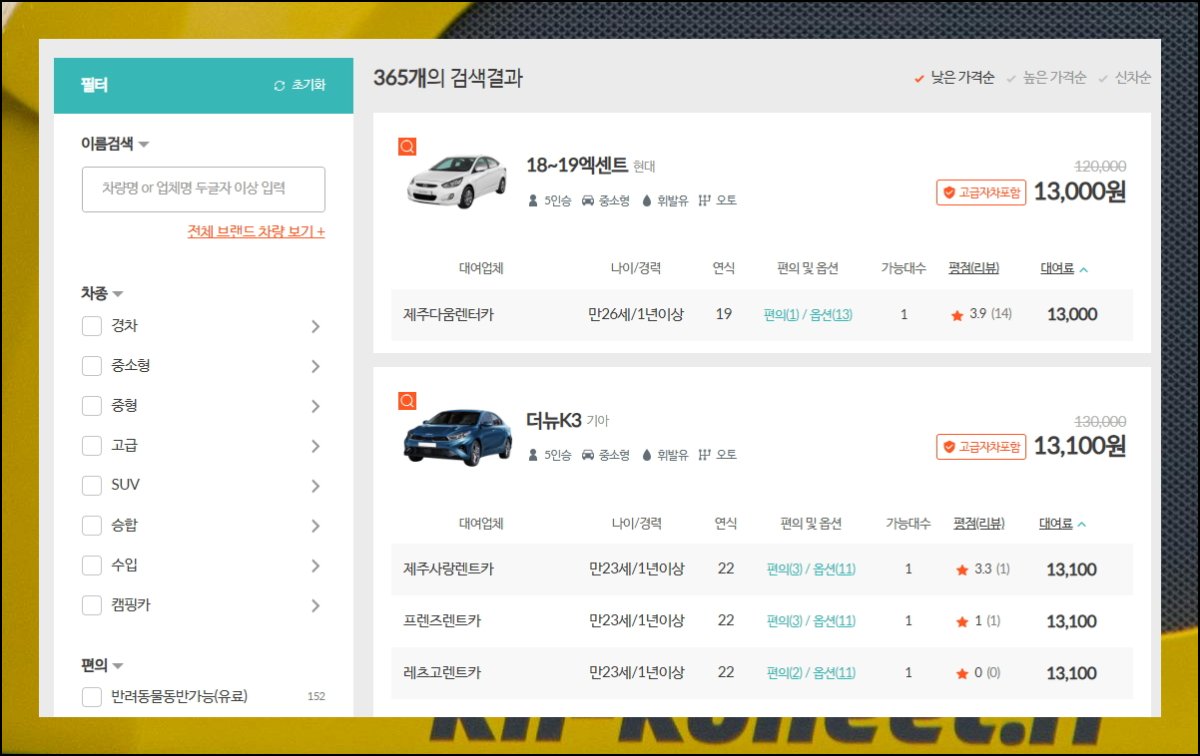This screenshot has width=1200, height=756.
Task: Sort 더뉴K3 table by 대여료
Action: 1063,524
